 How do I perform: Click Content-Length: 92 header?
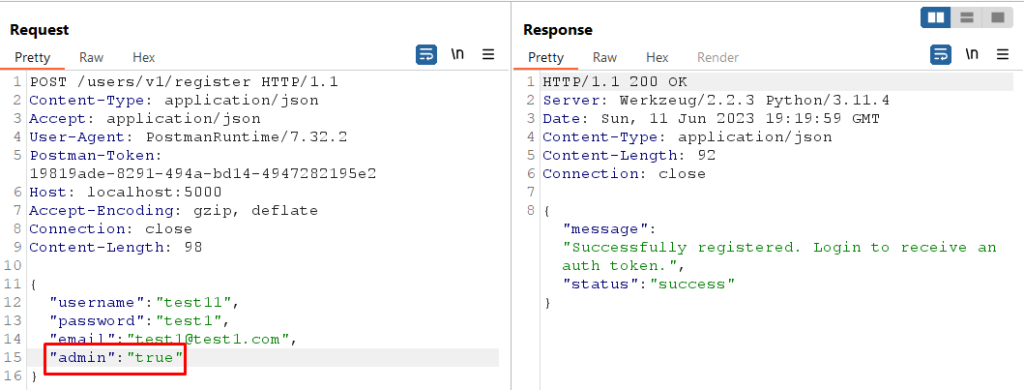630,155
